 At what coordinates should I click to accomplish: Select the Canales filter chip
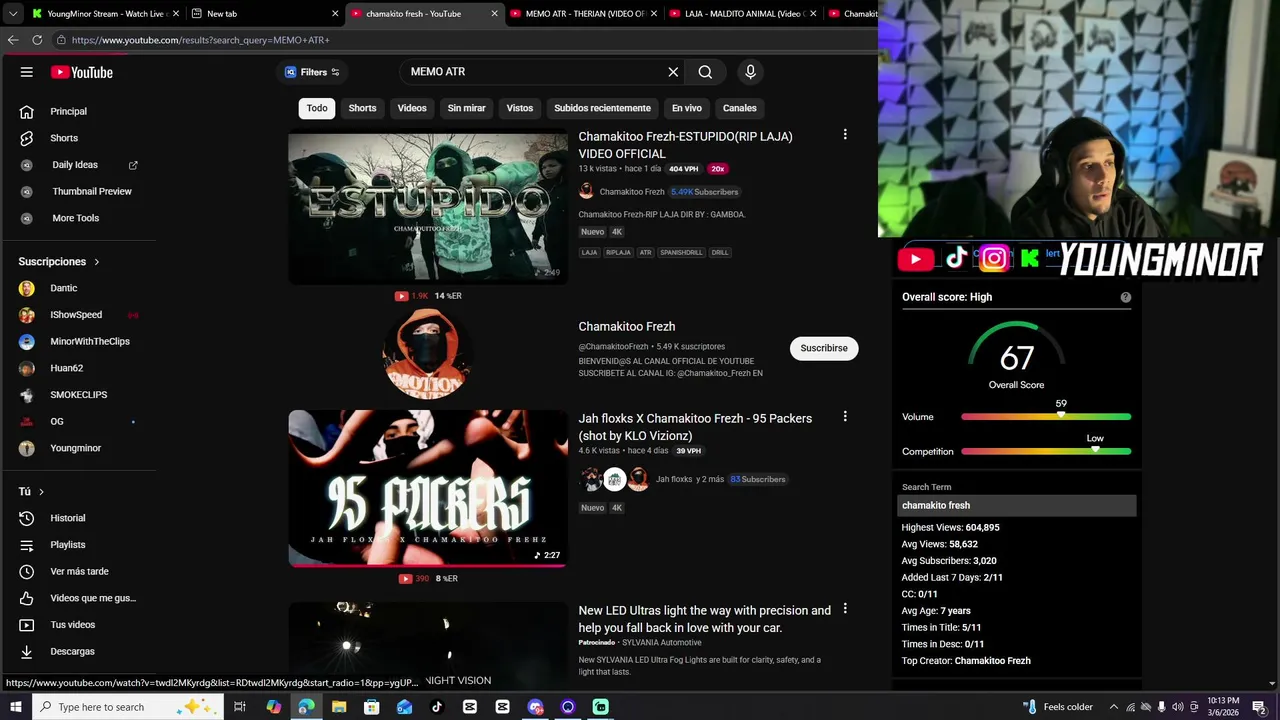740,108
